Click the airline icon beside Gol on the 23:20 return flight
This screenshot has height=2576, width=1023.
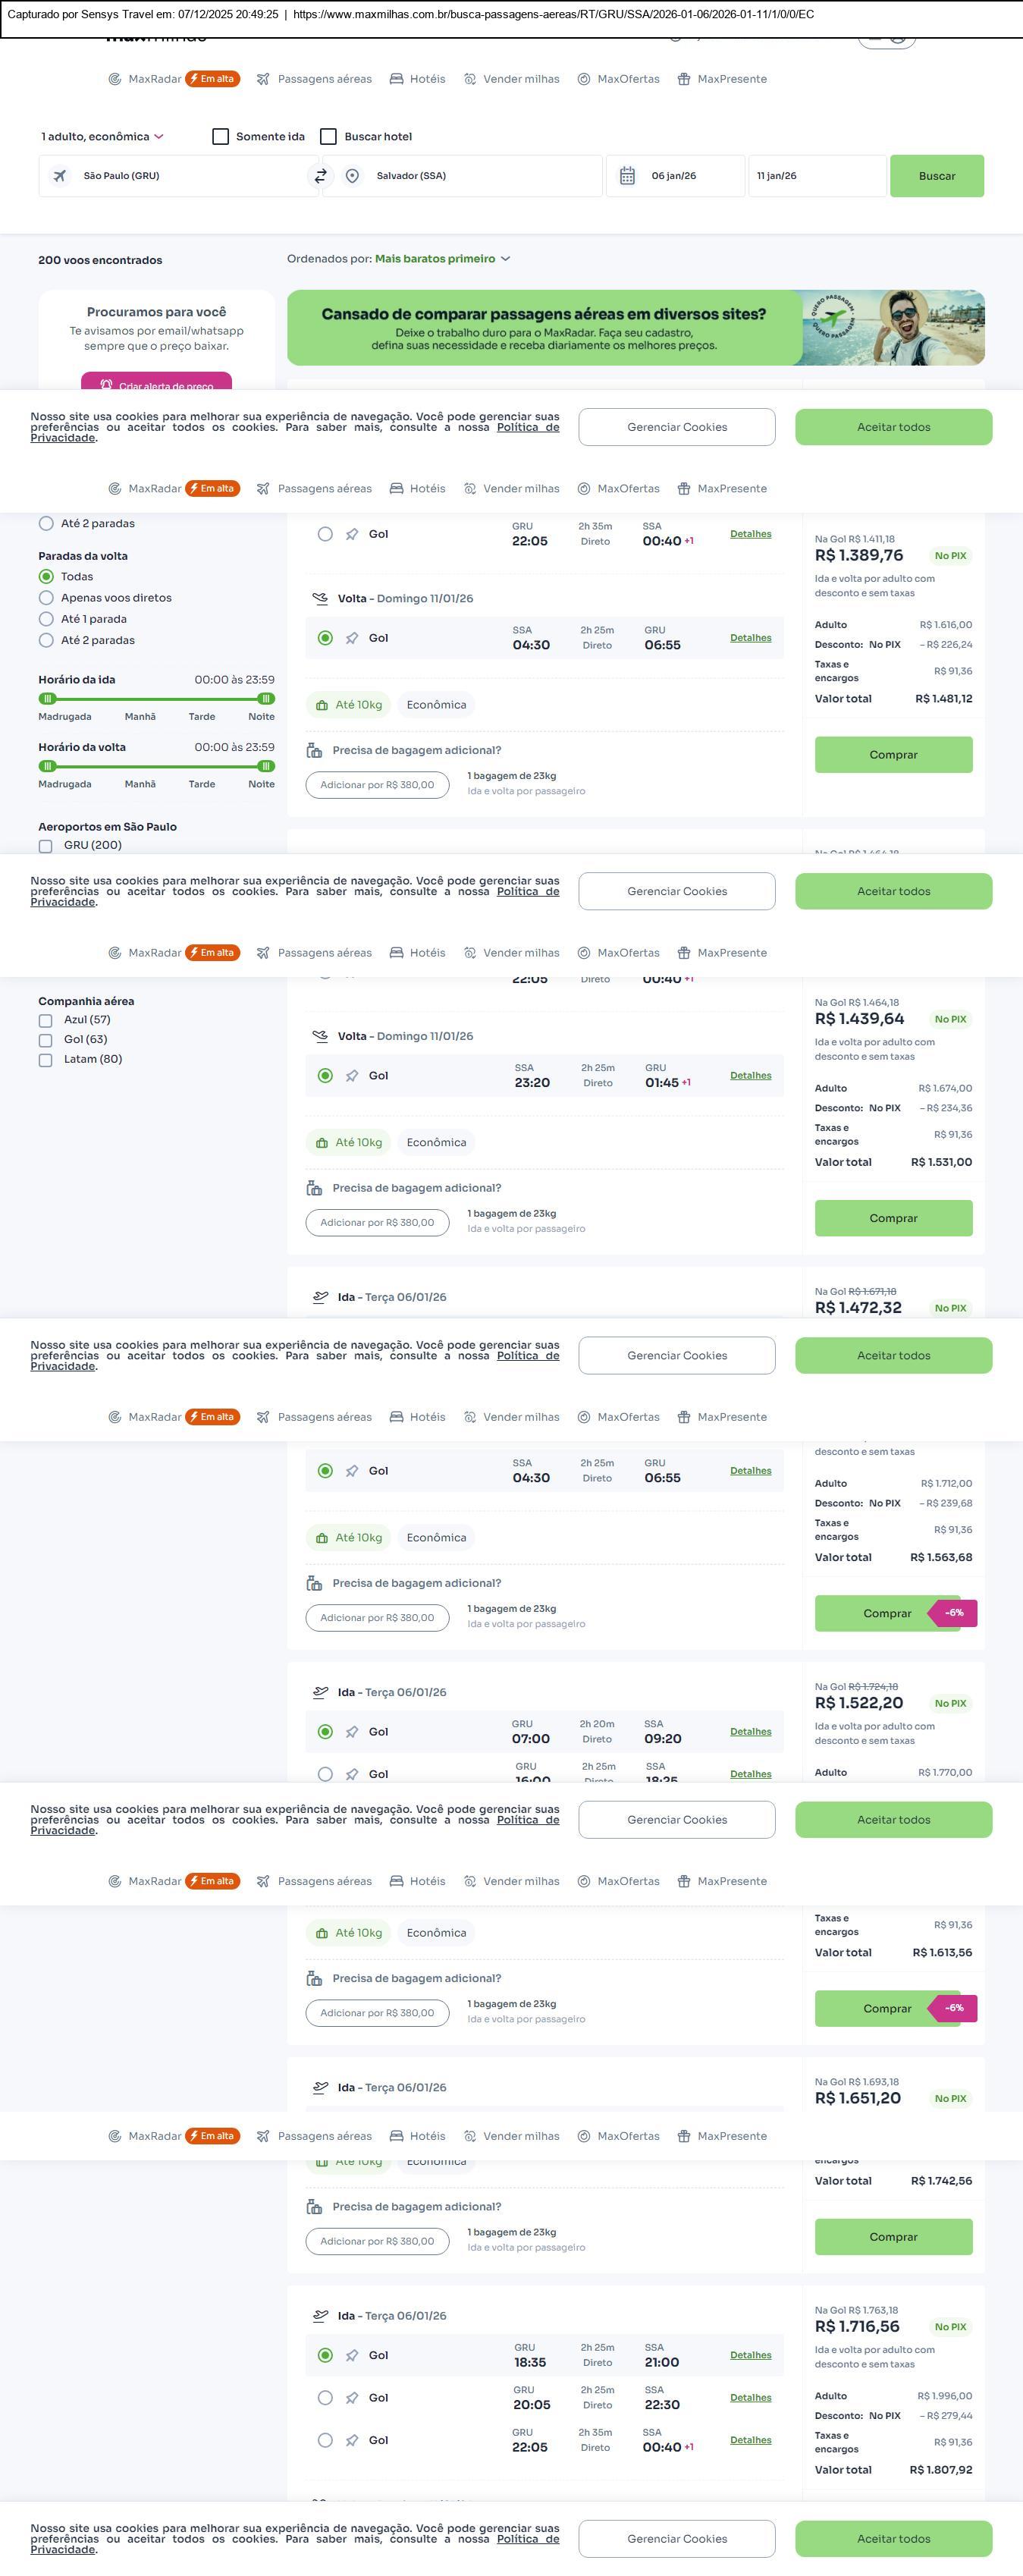[x=352, y=1076]
